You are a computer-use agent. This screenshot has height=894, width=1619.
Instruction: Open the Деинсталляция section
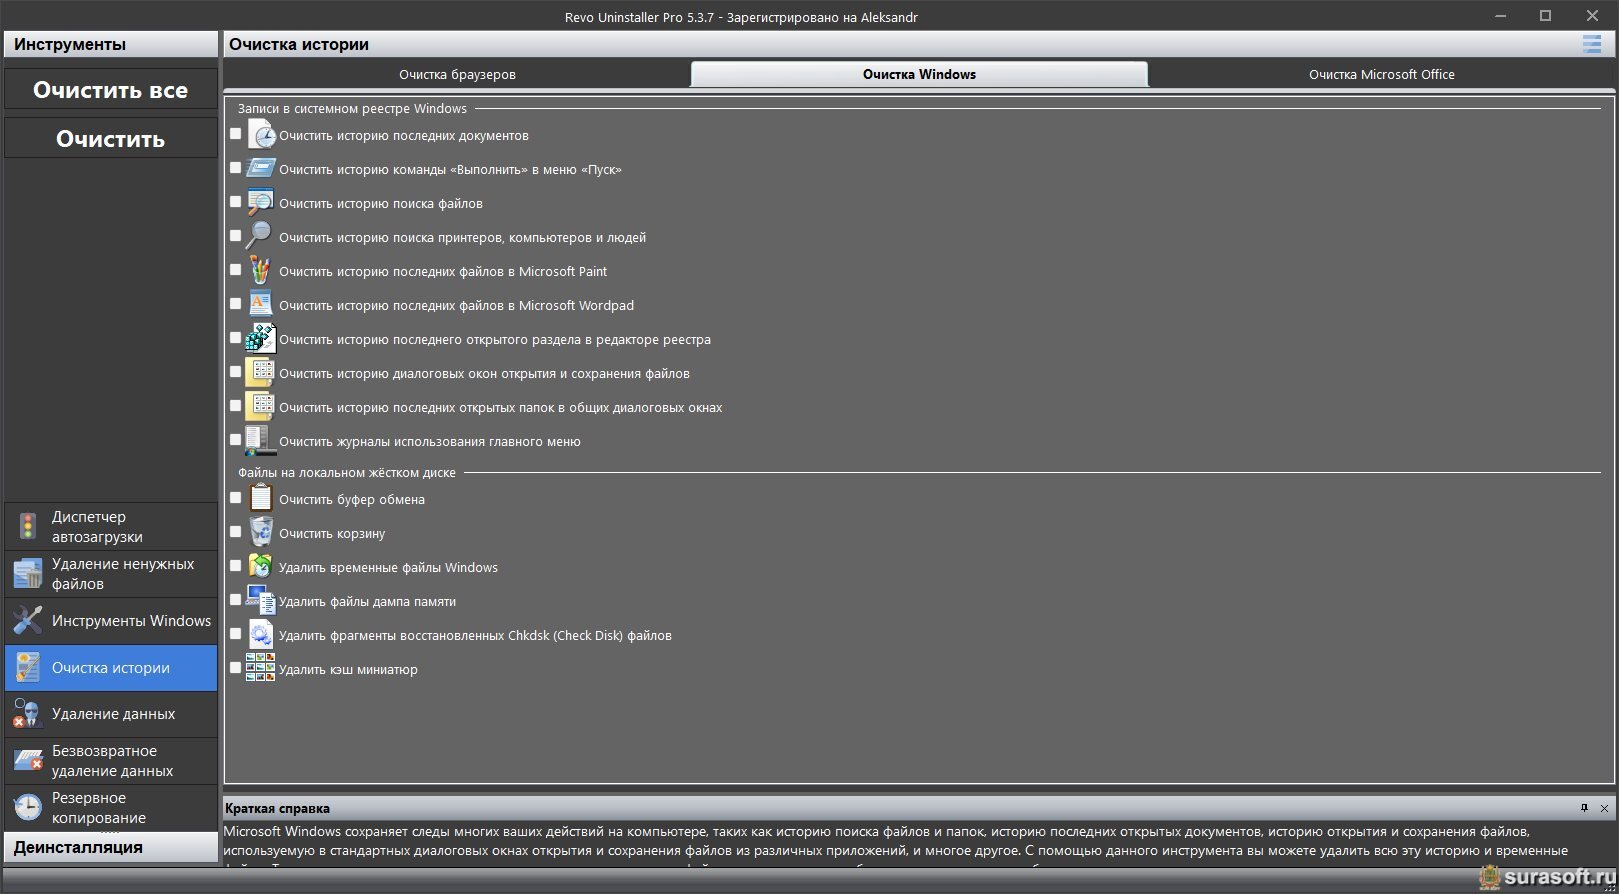111,847
